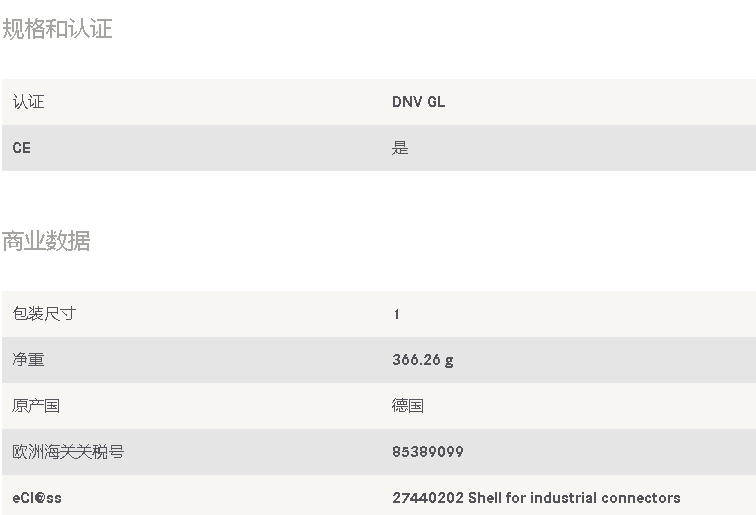
Task: Click the 德国 country of origin value
Action: (408, 406)
